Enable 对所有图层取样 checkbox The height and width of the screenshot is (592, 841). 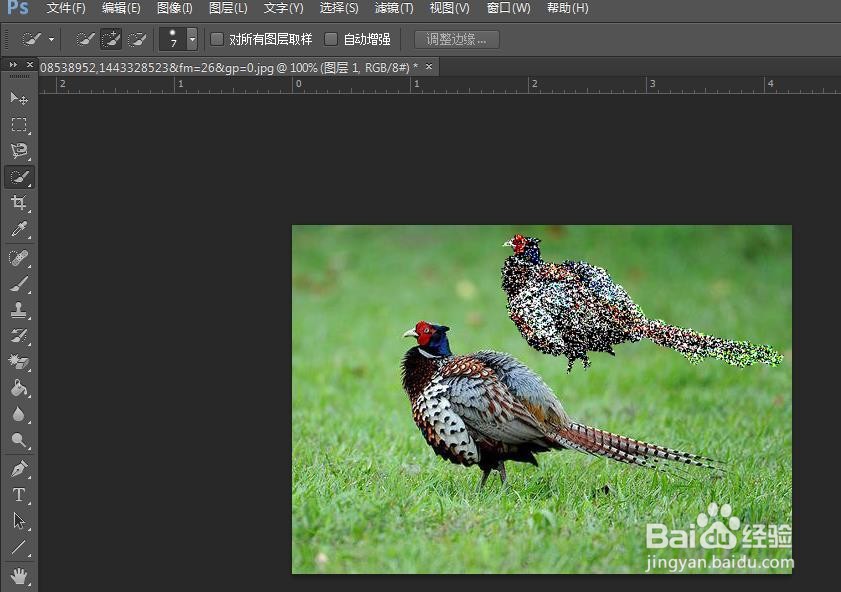[217, 39]
